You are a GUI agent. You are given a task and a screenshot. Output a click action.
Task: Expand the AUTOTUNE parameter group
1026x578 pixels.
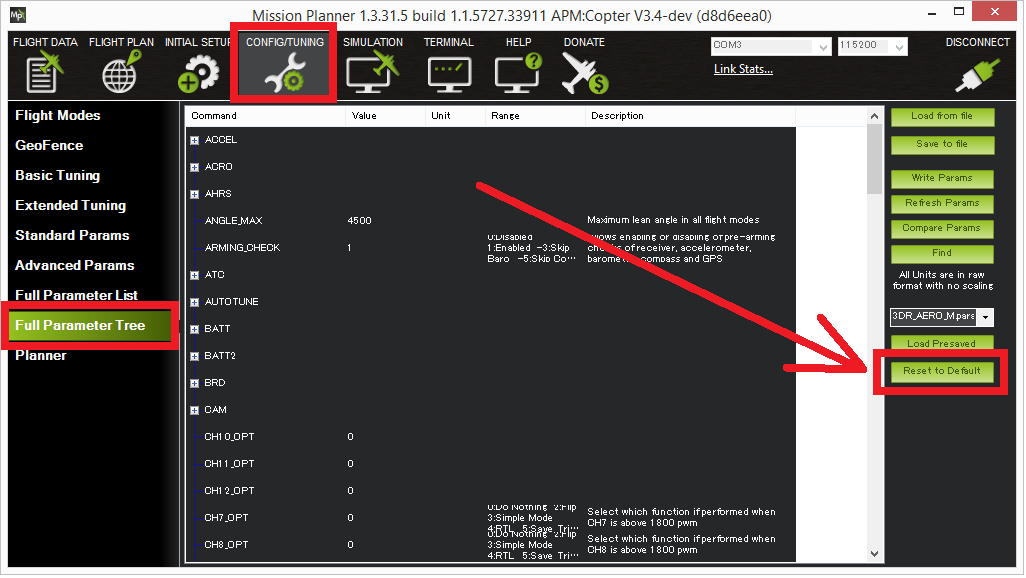[x=194, y=303]
